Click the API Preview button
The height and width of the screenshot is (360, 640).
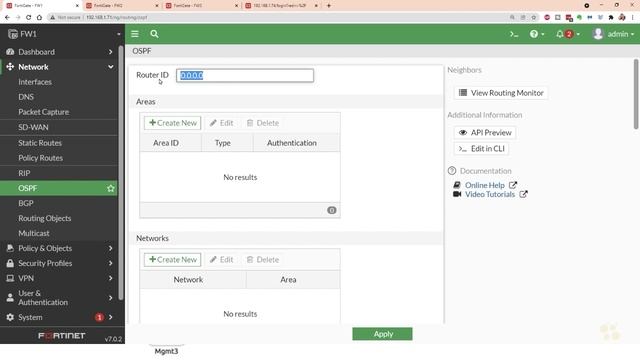click(485, 133)
